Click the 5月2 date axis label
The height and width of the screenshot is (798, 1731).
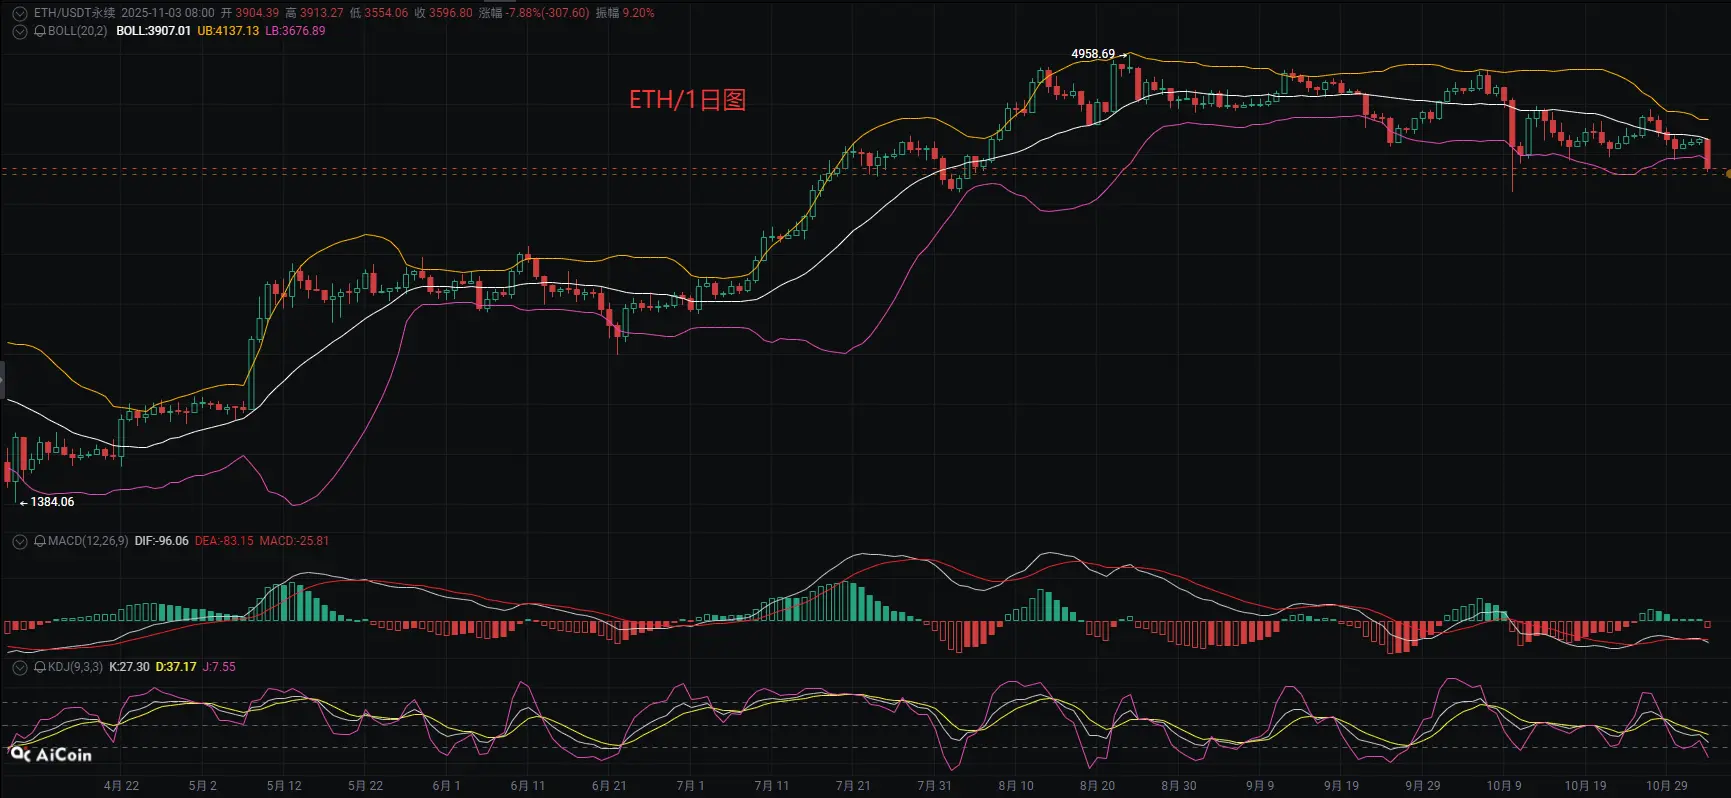[202, 786]
